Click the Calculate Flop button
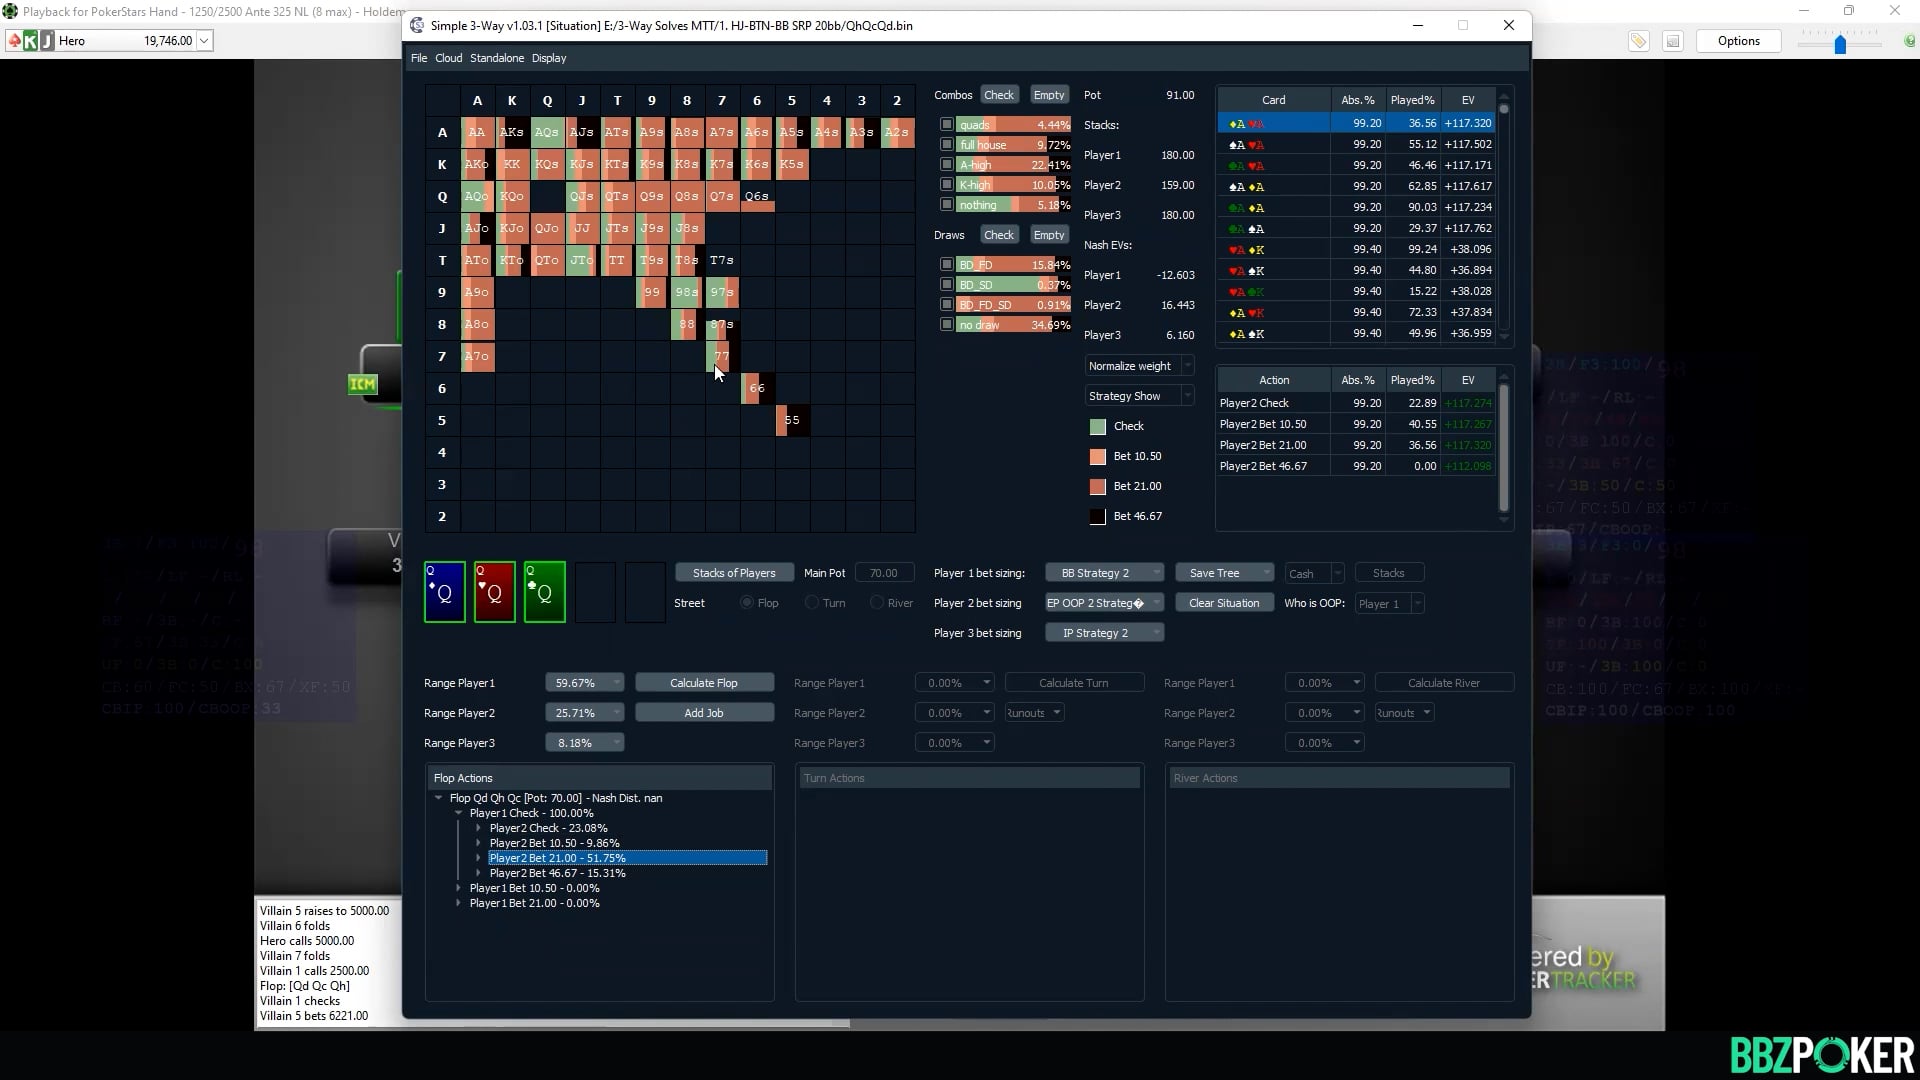The height and width of the screenshot is (1080, 1920). 704,683
